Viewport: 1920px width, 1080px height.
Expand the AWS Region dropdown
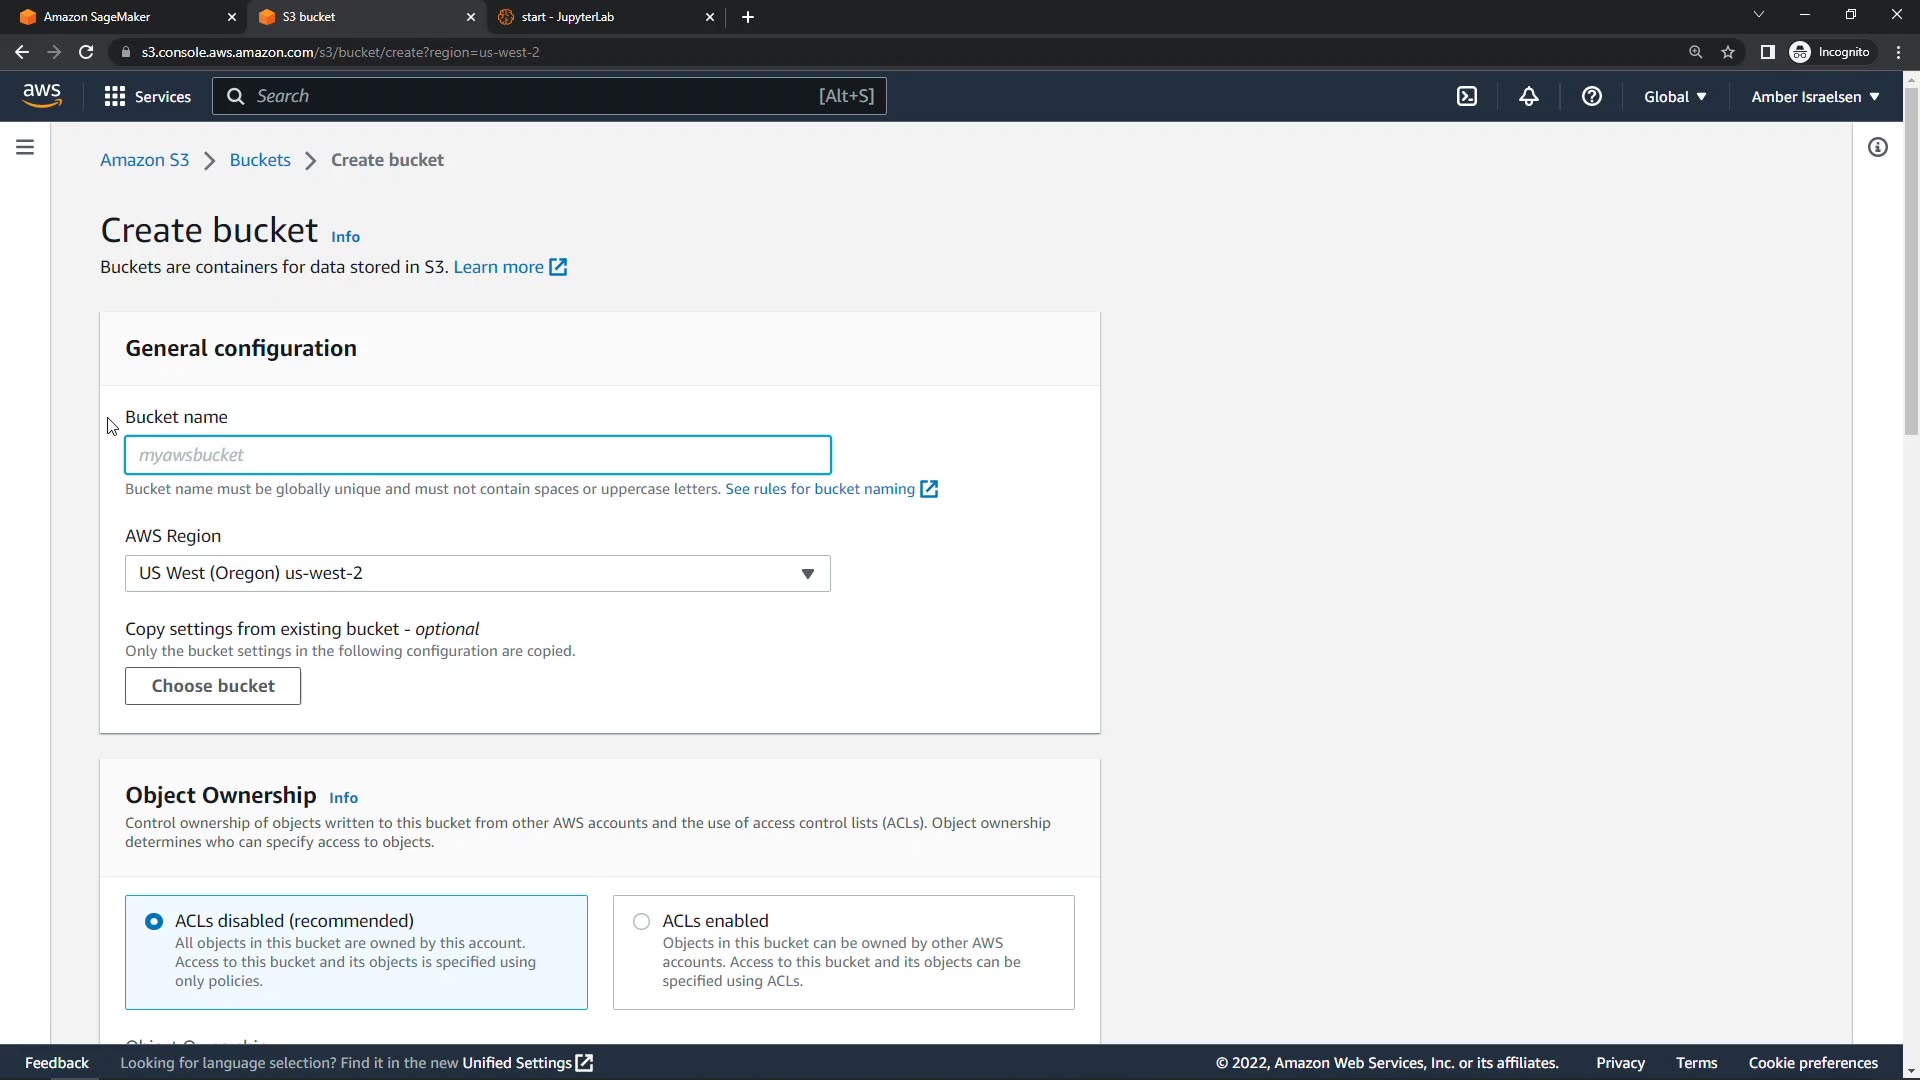pos(477,573)
